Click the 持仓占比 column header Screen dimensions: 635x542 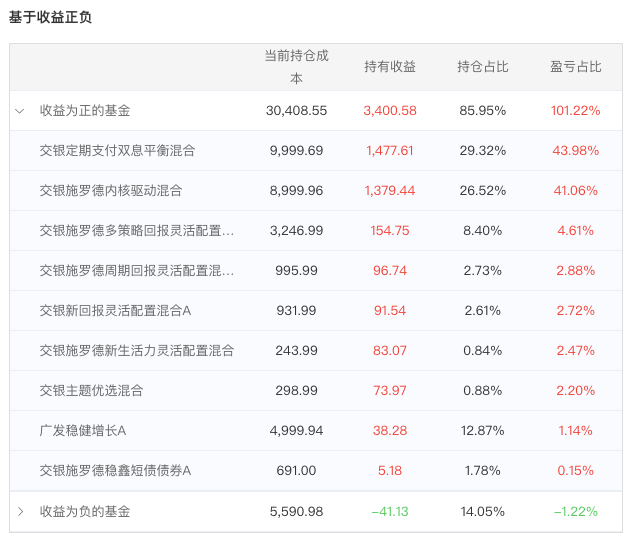(482, 67)
